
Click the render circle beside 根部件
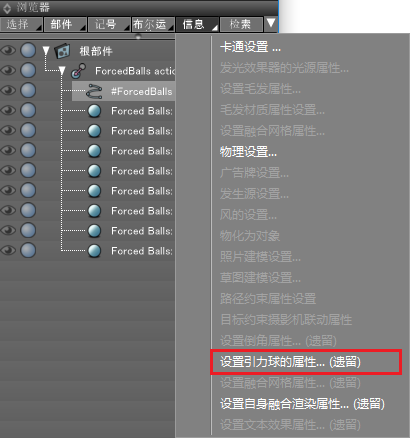(28, 51)
